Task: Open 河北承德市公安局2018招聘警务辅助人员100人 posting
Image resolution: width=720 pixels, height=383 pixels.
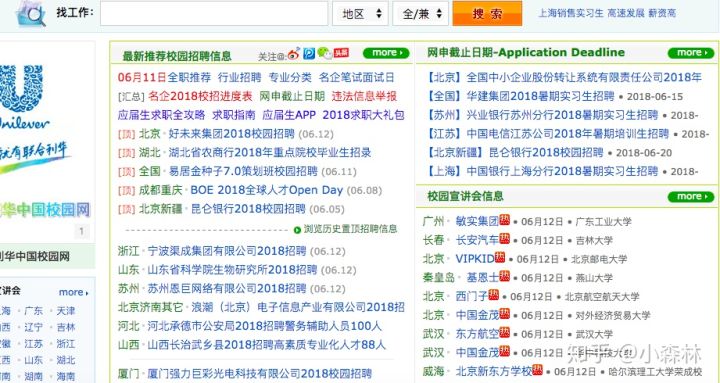Action: click(x=264, y=326)
